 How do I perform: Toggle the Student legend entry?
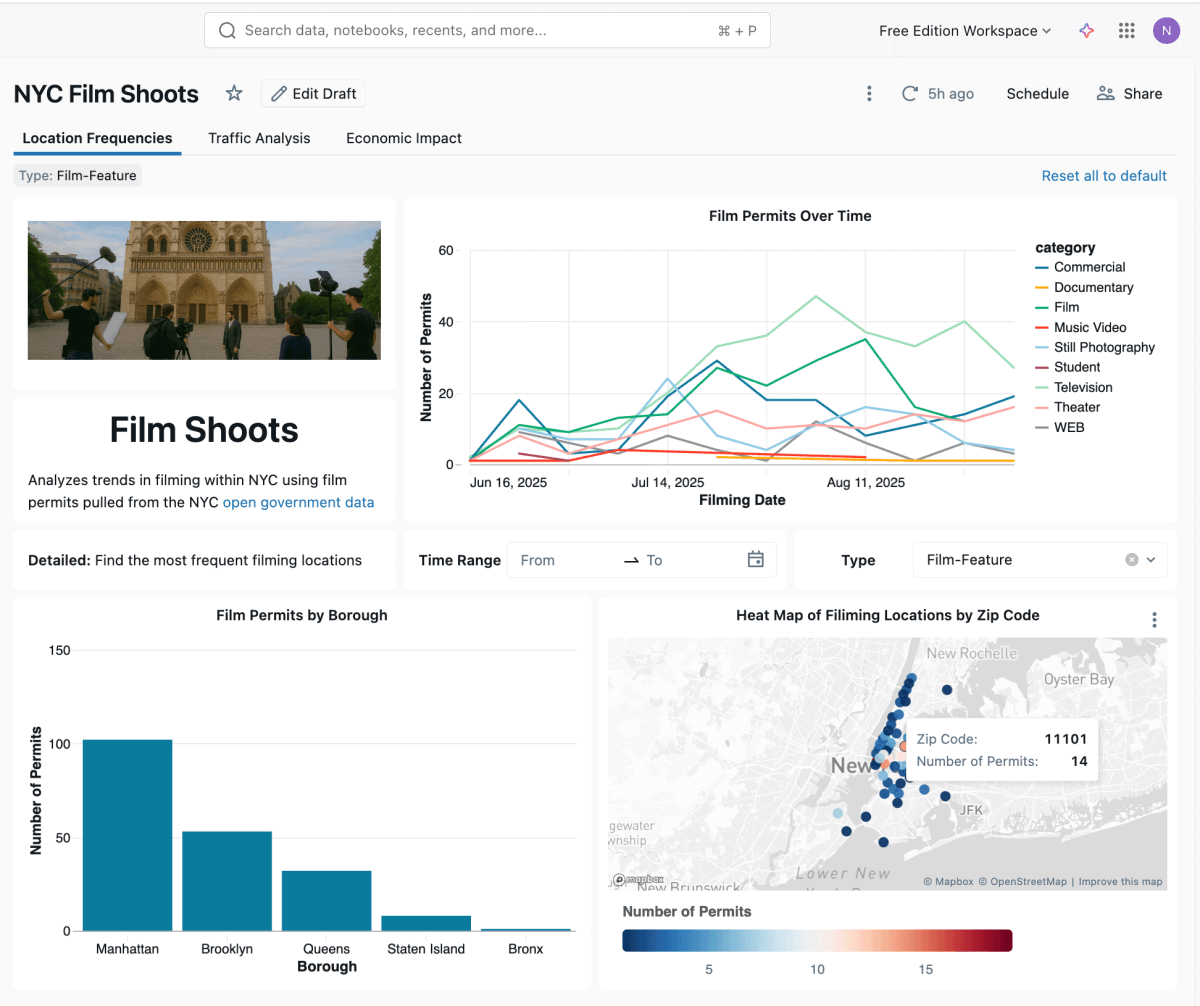pos(1067,367)
